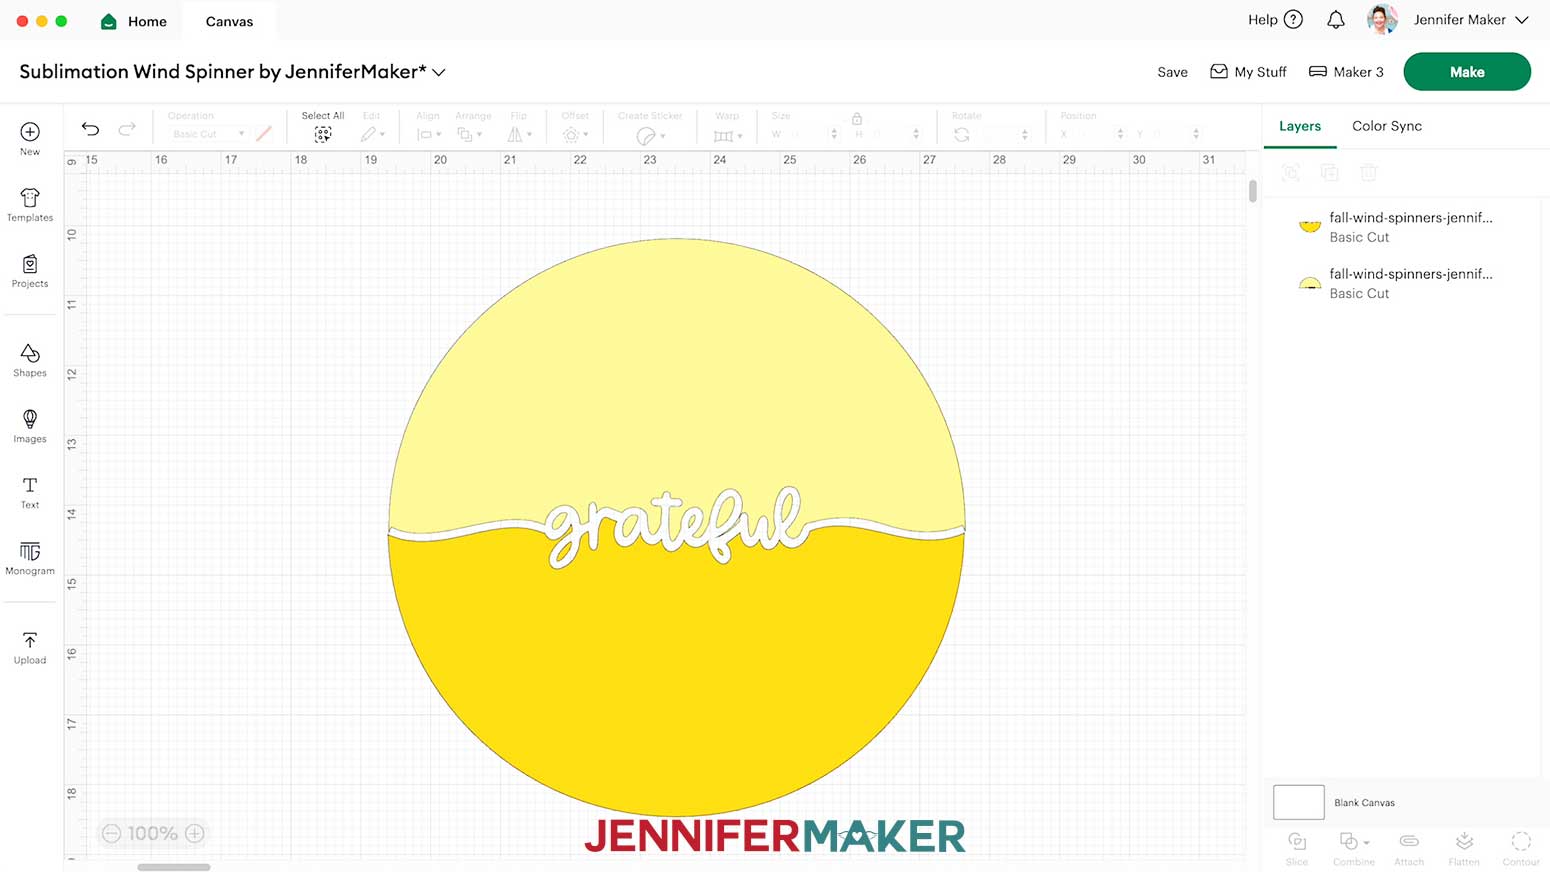Open the Operation Basic Cut dropdown
This screenshot has width=1550, height=872.
pos(207,134)
